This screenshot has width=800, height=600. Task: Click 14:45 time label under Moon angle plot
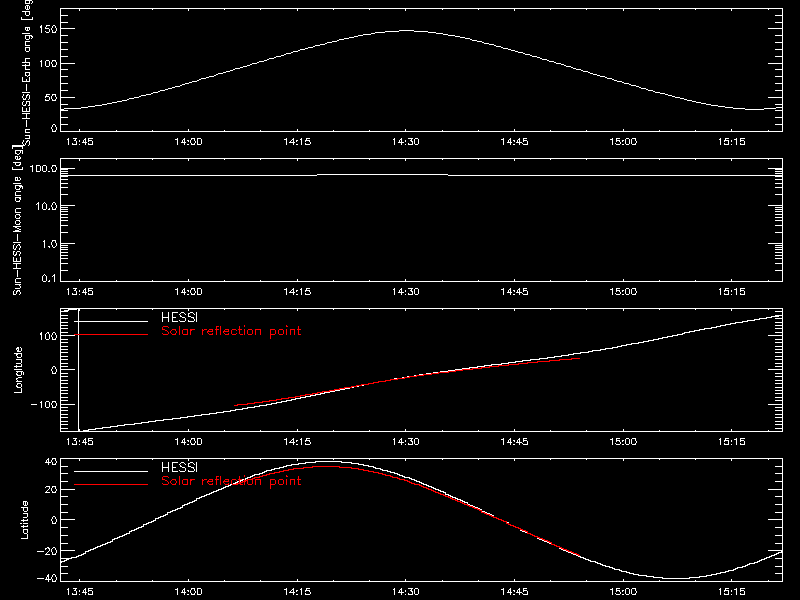click(514, 292)
